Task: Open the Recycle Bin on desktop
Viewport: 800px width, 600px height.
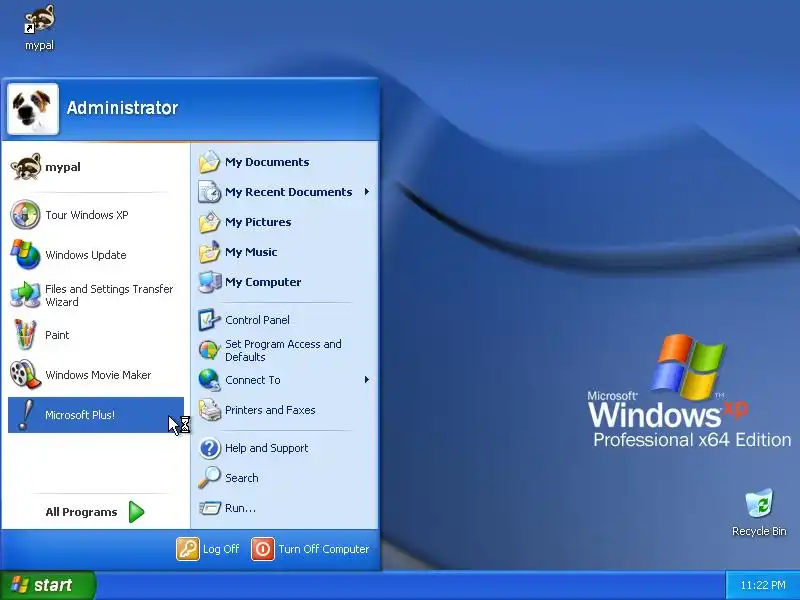Action: click(x=759, y=503)
